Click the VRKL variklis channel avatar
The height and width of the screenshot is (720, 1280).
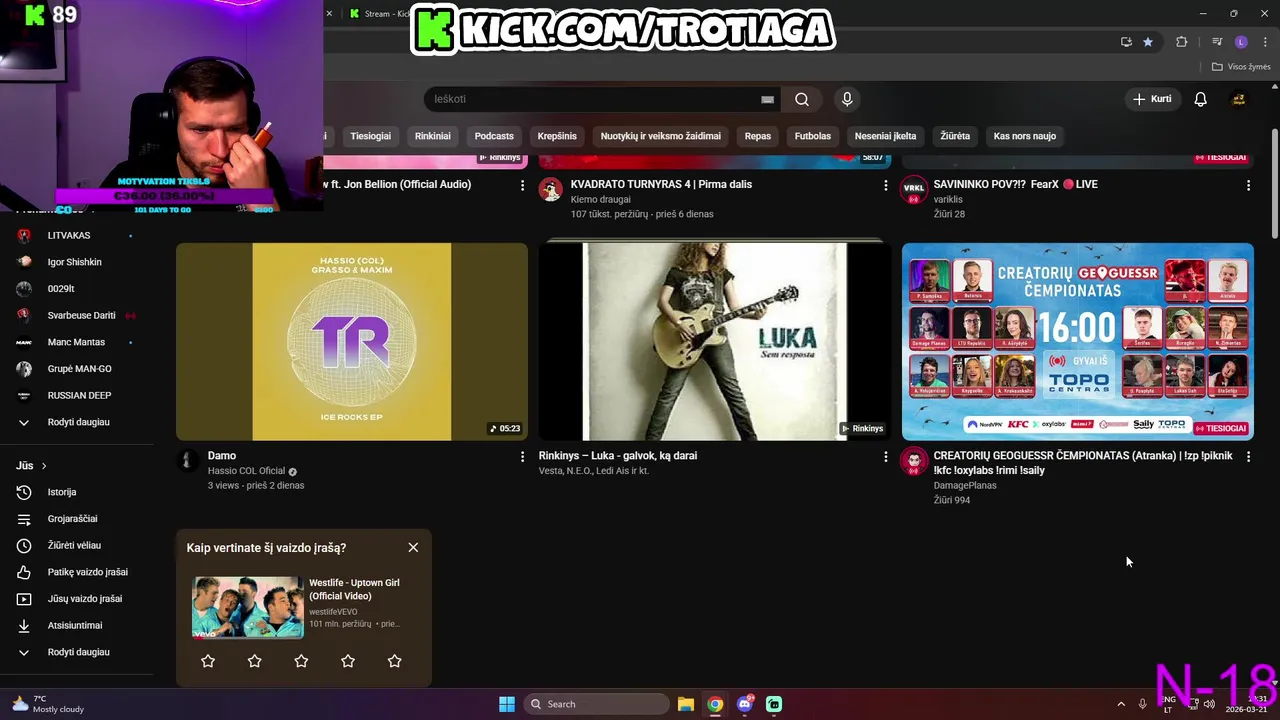coord(914,189)
